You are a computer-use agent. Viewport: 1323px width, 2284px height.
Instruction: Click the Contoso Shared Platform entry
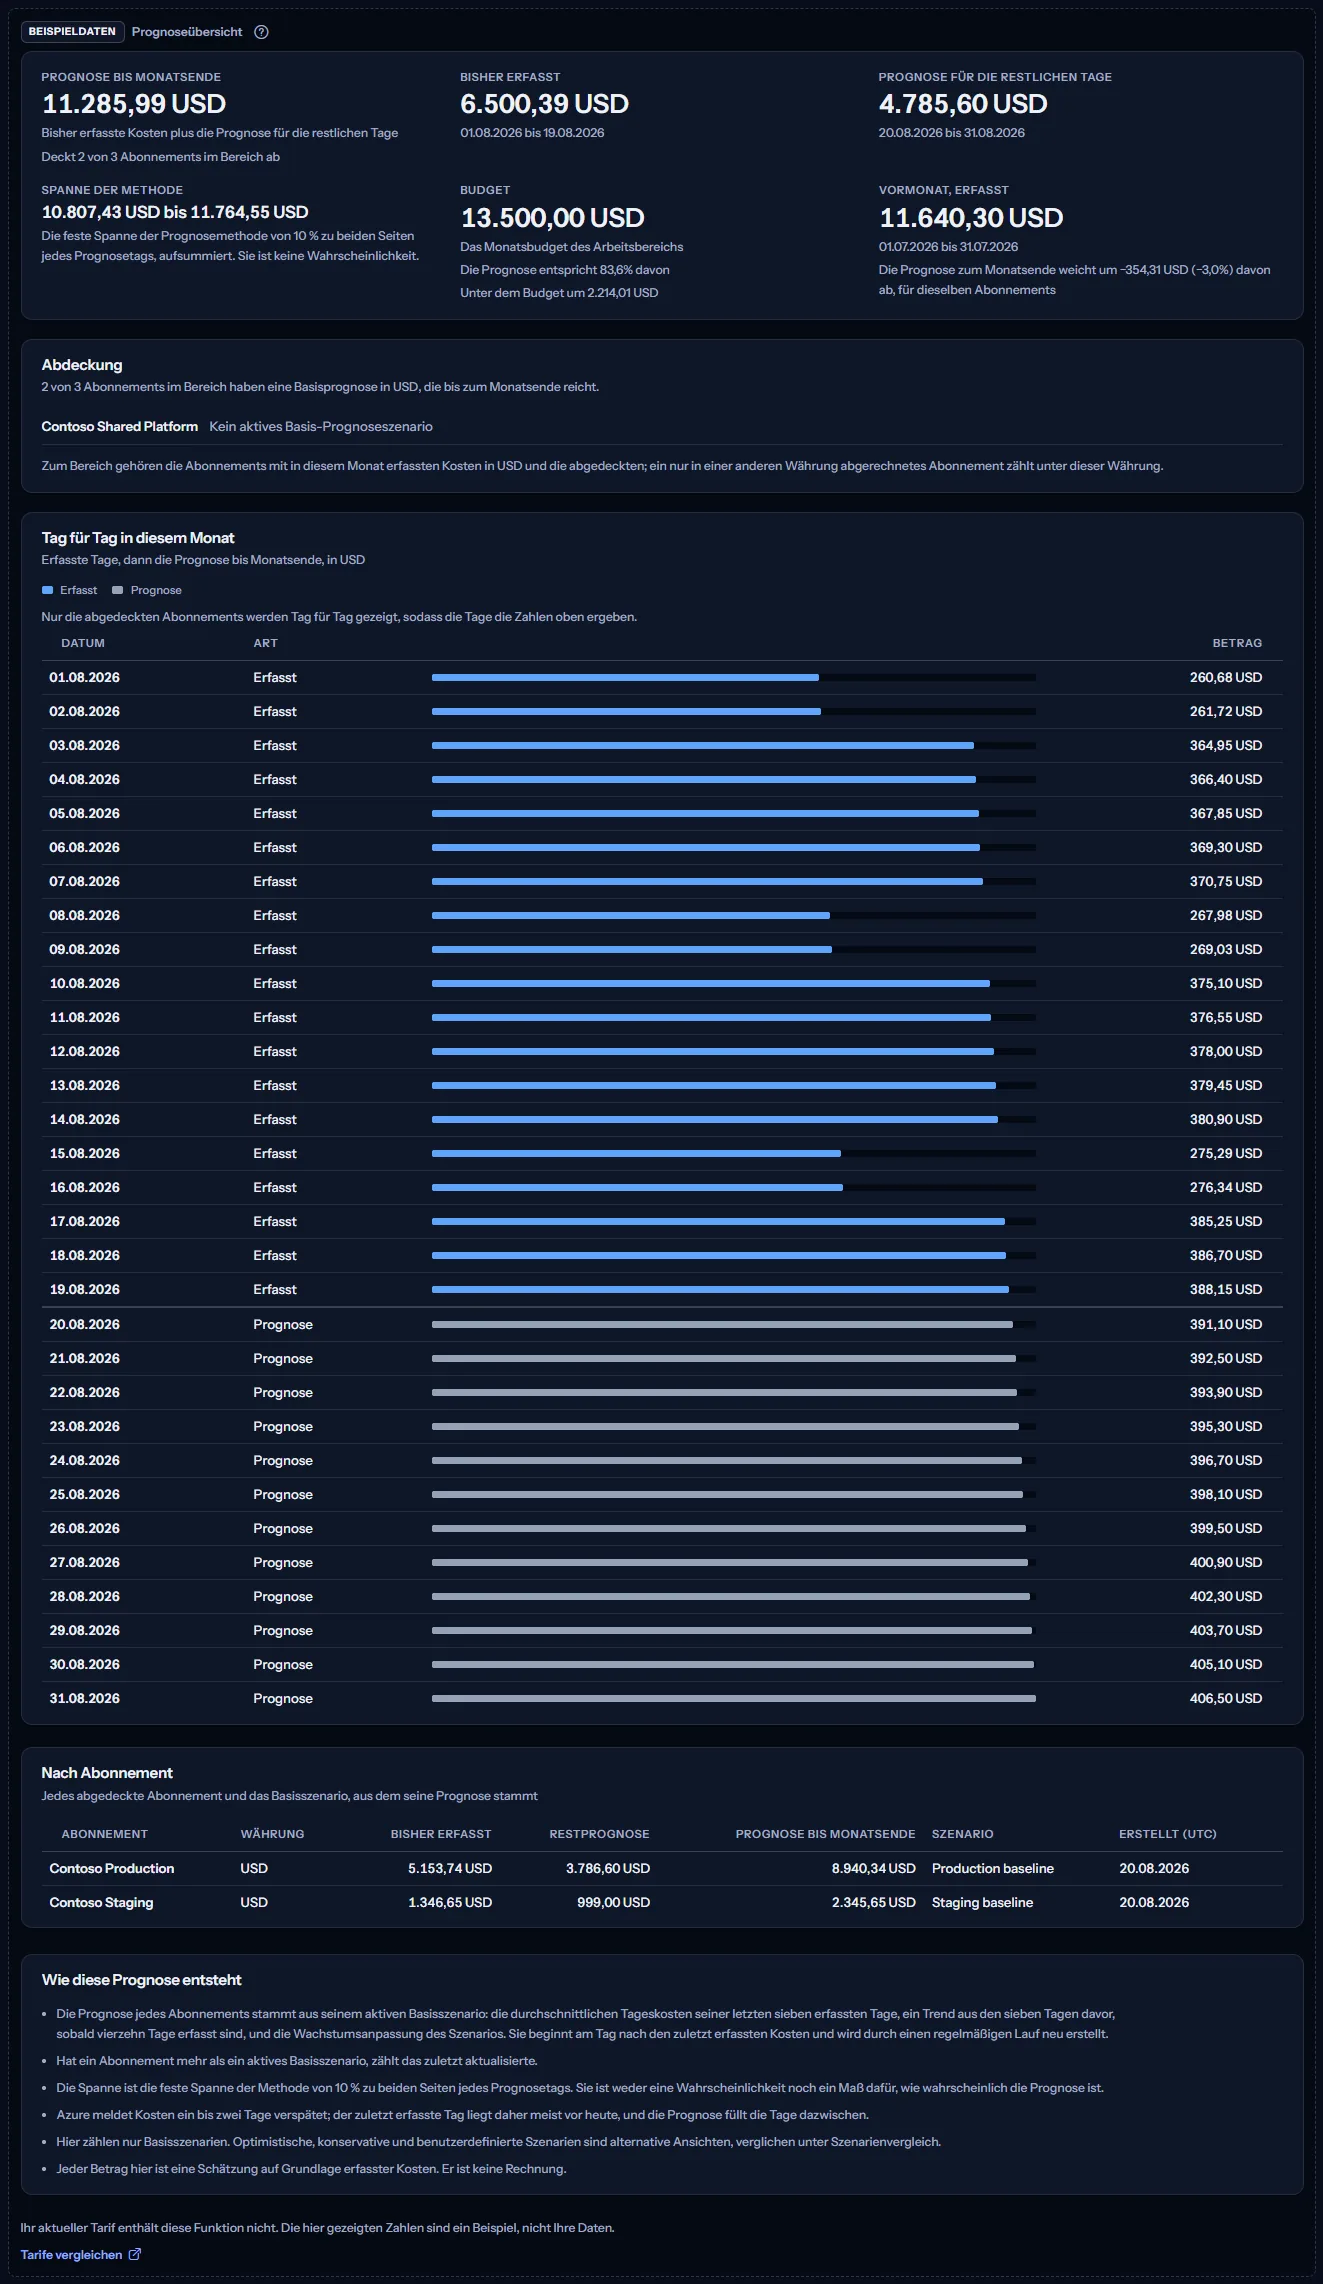point(120,426)
